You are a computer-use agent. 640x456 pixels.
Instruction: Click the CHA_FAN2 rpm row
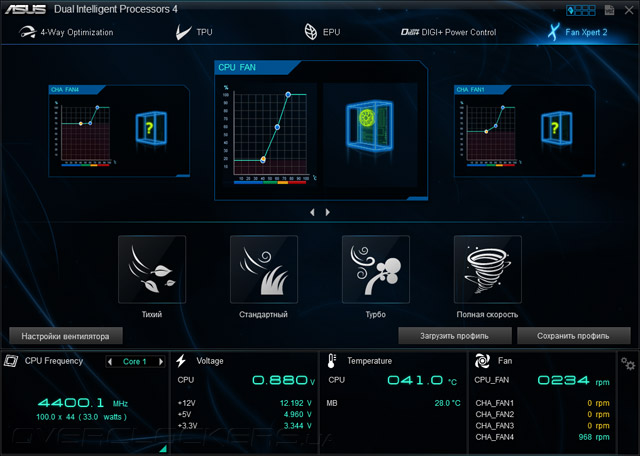(x=542, y=414)
